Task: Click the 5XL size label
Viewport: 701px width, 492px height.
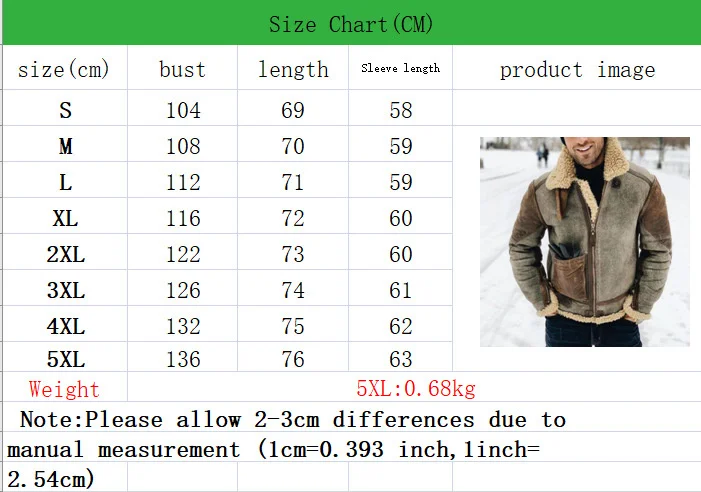Action: [65, 357]
